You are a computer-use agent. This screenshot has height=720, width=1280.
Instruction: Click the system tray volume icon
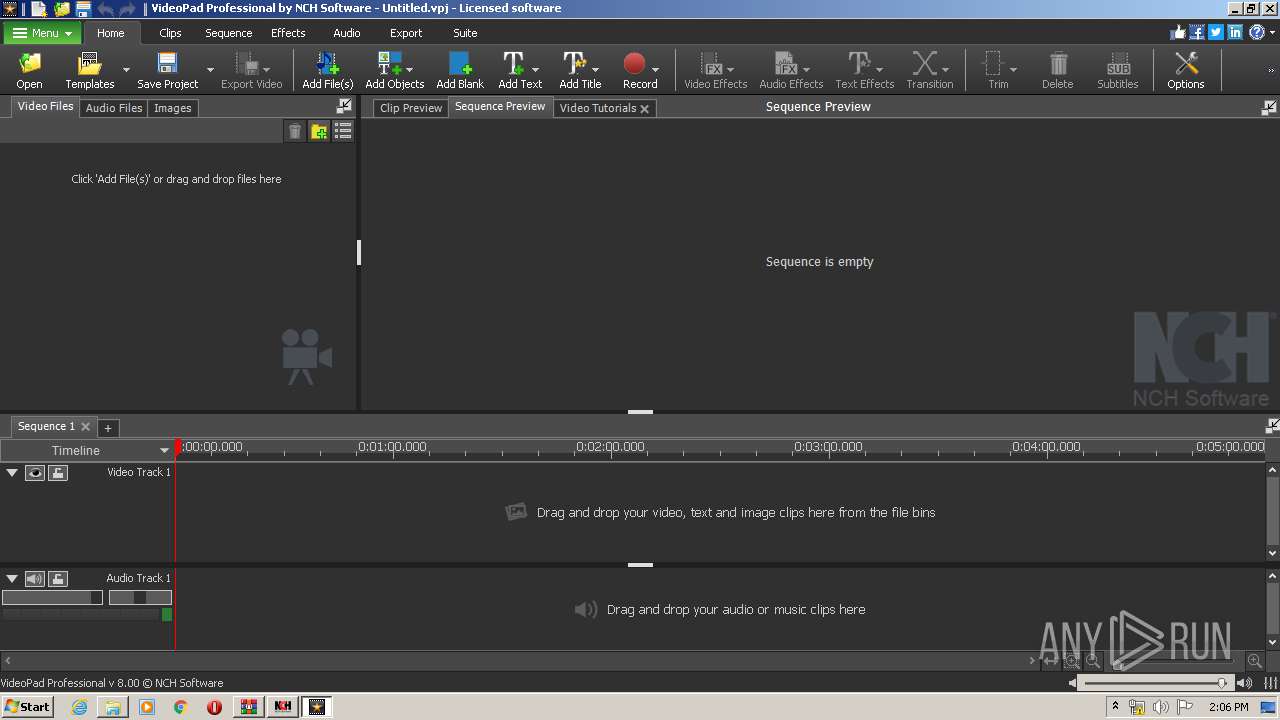pos(1160,706)
